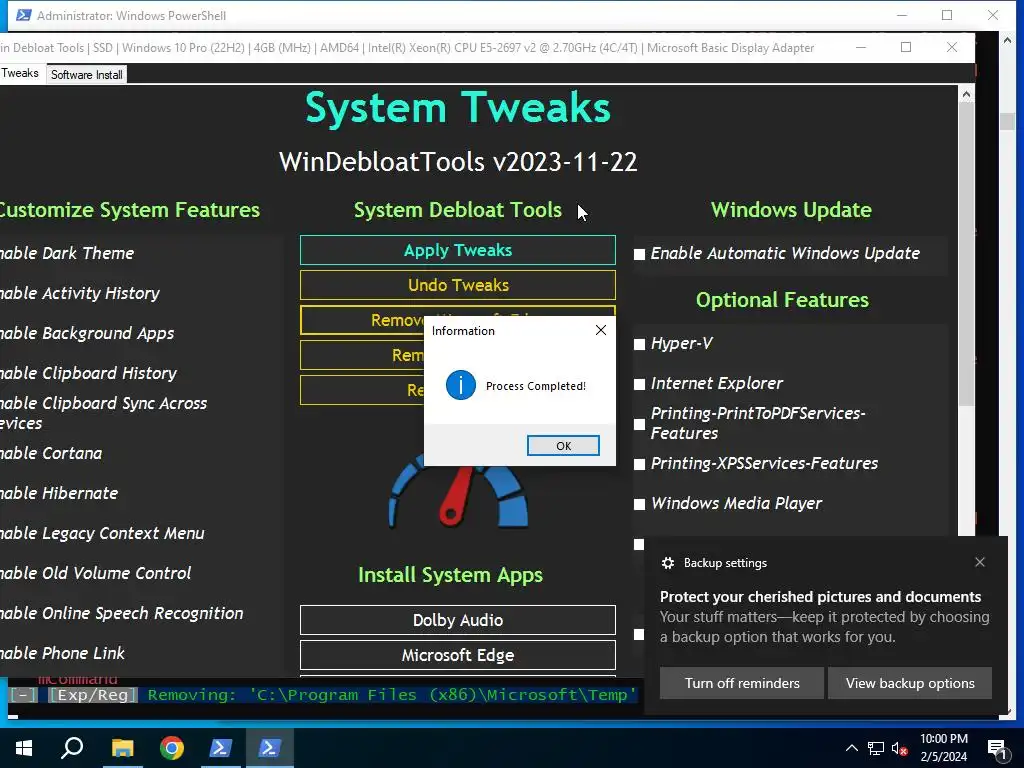Open the Action Center notifications icon
1024x768 pixels.
997,749
